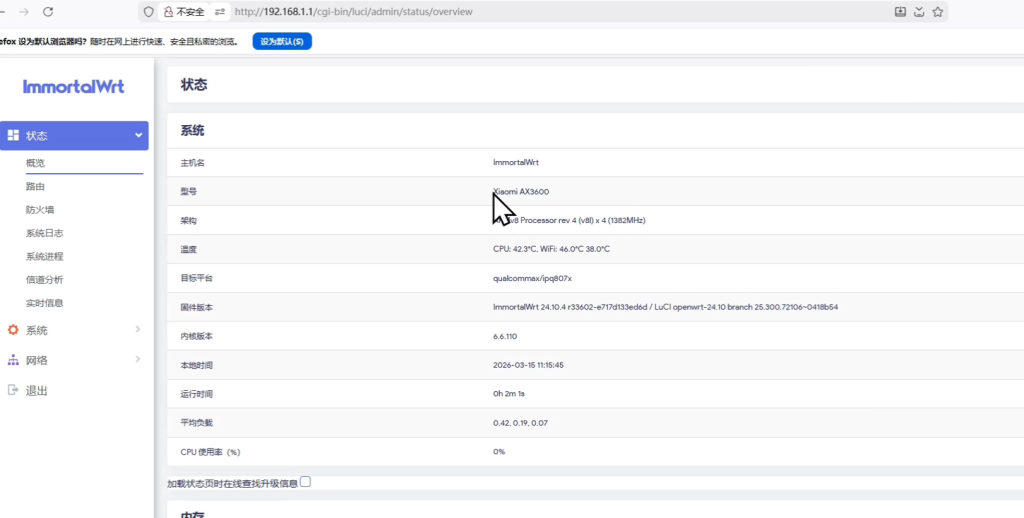1024x518 pixels.
Task: Expand the 系统 menu arrow
Action: [138, 330]
